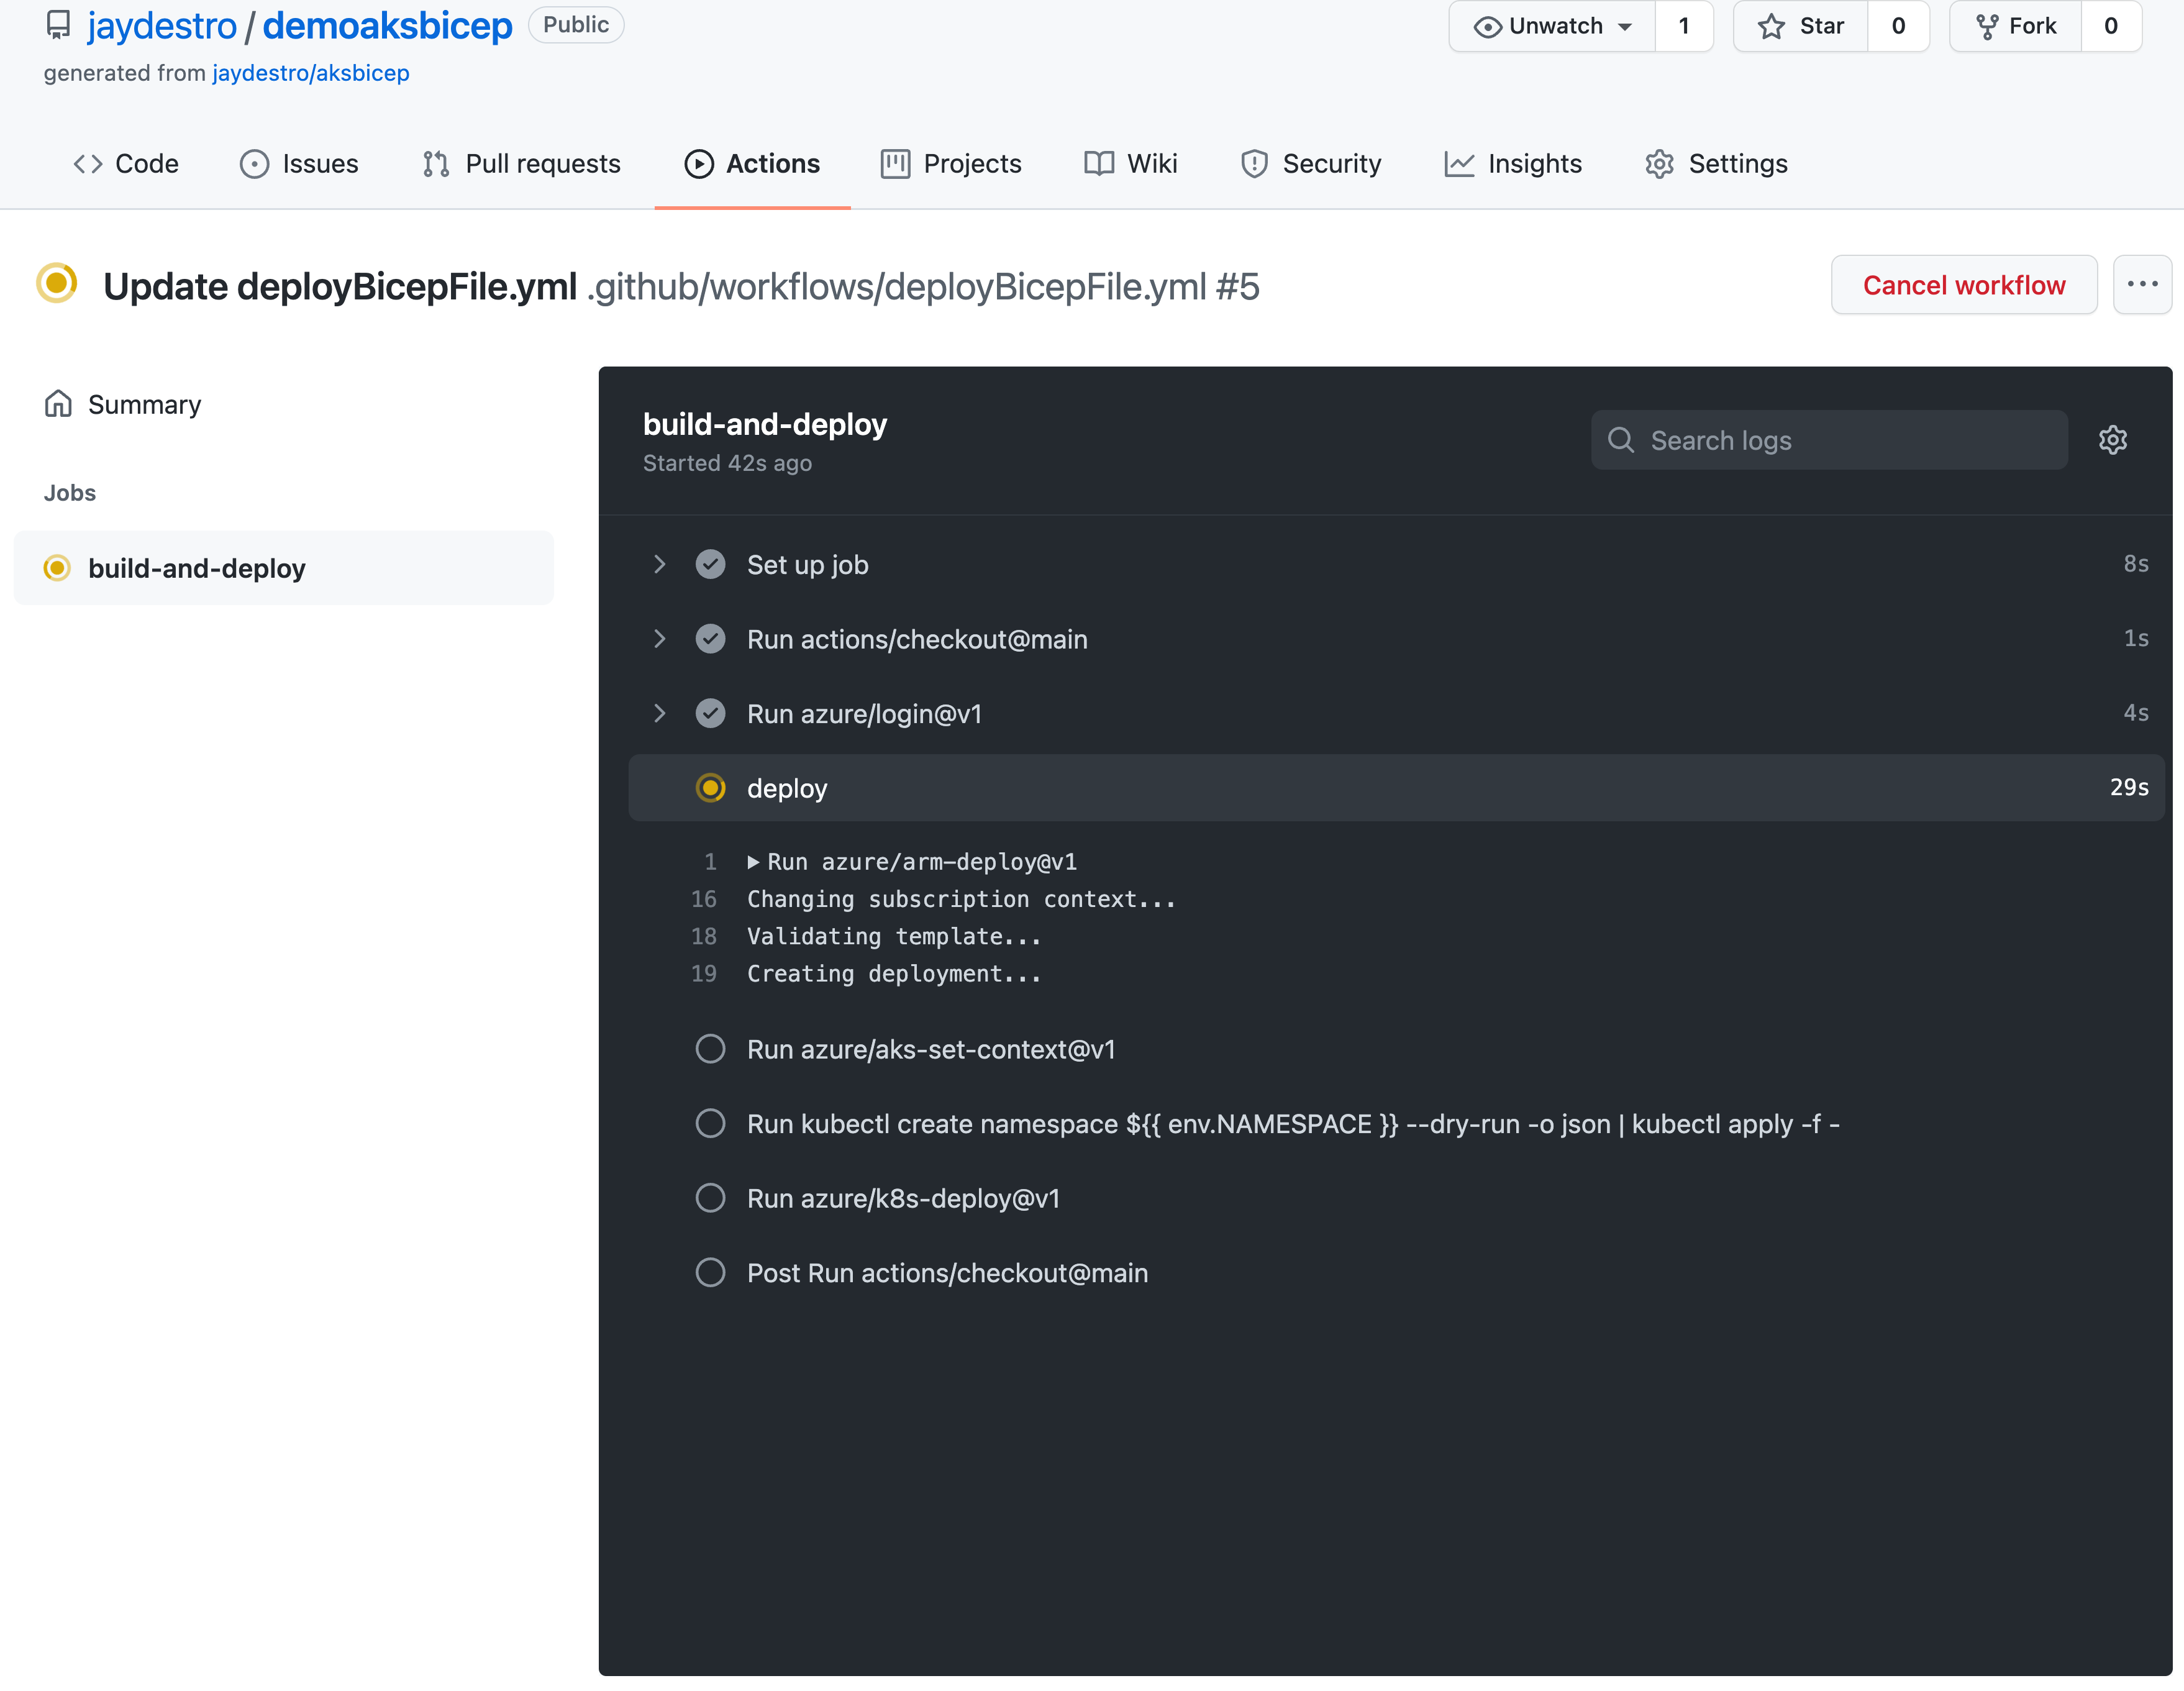Click the jaydestro/aksbicep source link
This screenshot has height=1691, width=2184.
310,73
